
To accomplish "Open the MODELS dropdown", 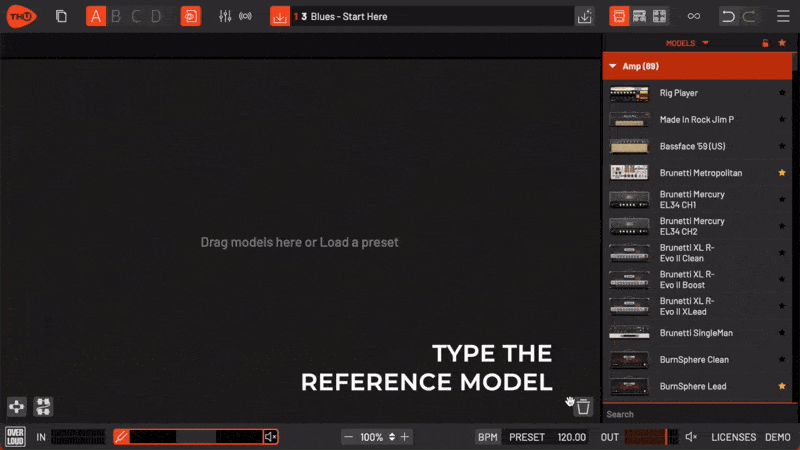I will tap(687, 43).
